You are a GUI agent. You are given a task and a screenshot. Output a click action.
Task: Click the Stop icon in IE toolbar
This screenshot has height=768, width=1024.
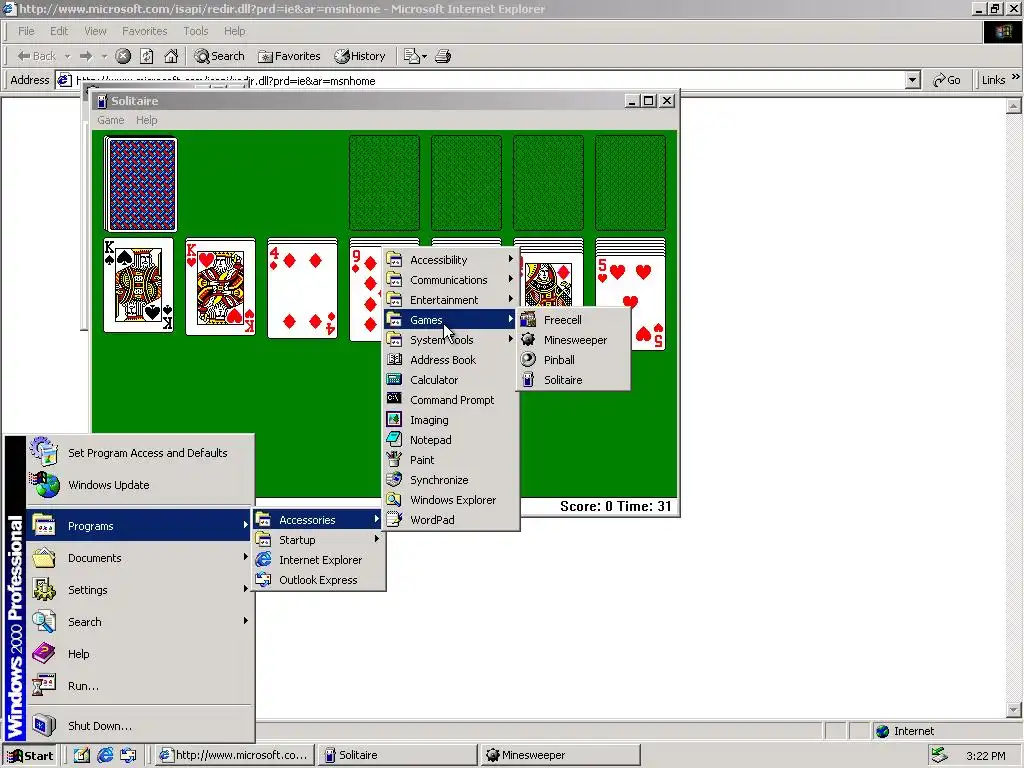pos(123,56)
